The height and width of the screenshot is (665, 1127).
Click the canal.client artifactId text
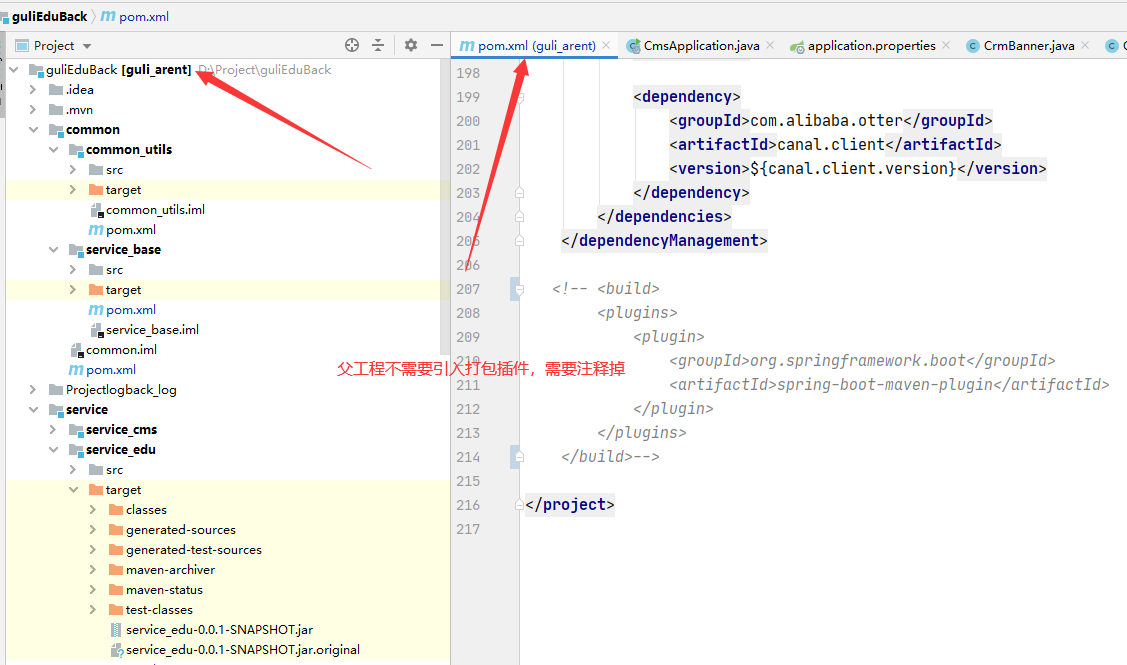(x=830, y=145)
